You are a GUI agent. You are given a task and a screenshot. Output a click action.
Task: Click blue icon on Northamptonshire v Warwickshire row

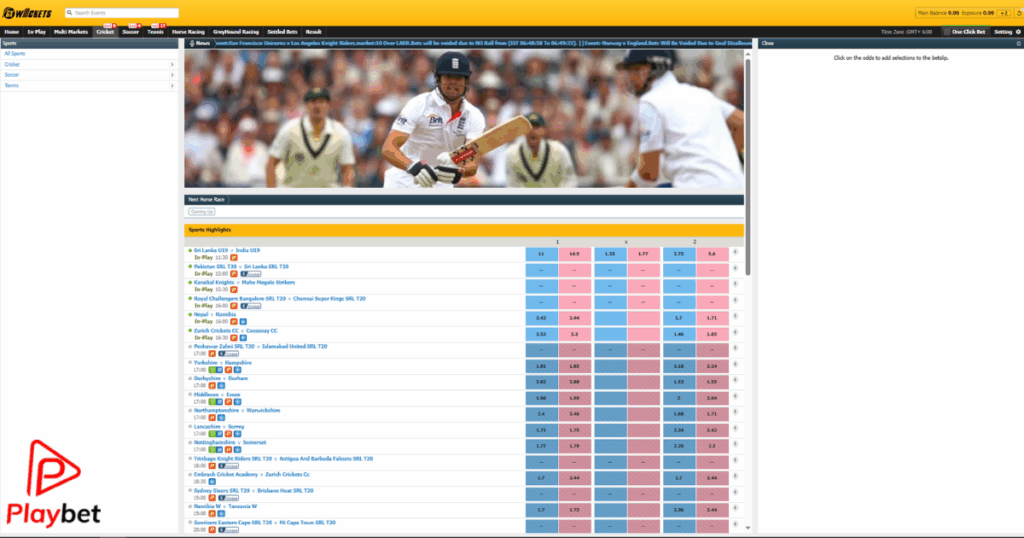(x=221, y=418)
